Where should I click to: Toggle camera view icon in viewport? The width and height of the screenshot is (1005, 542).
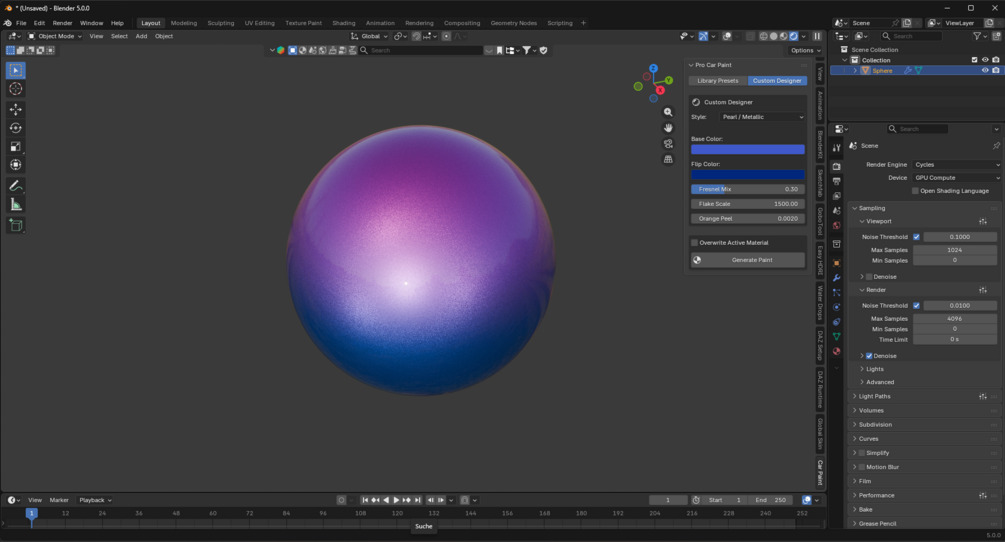point(668,144)
